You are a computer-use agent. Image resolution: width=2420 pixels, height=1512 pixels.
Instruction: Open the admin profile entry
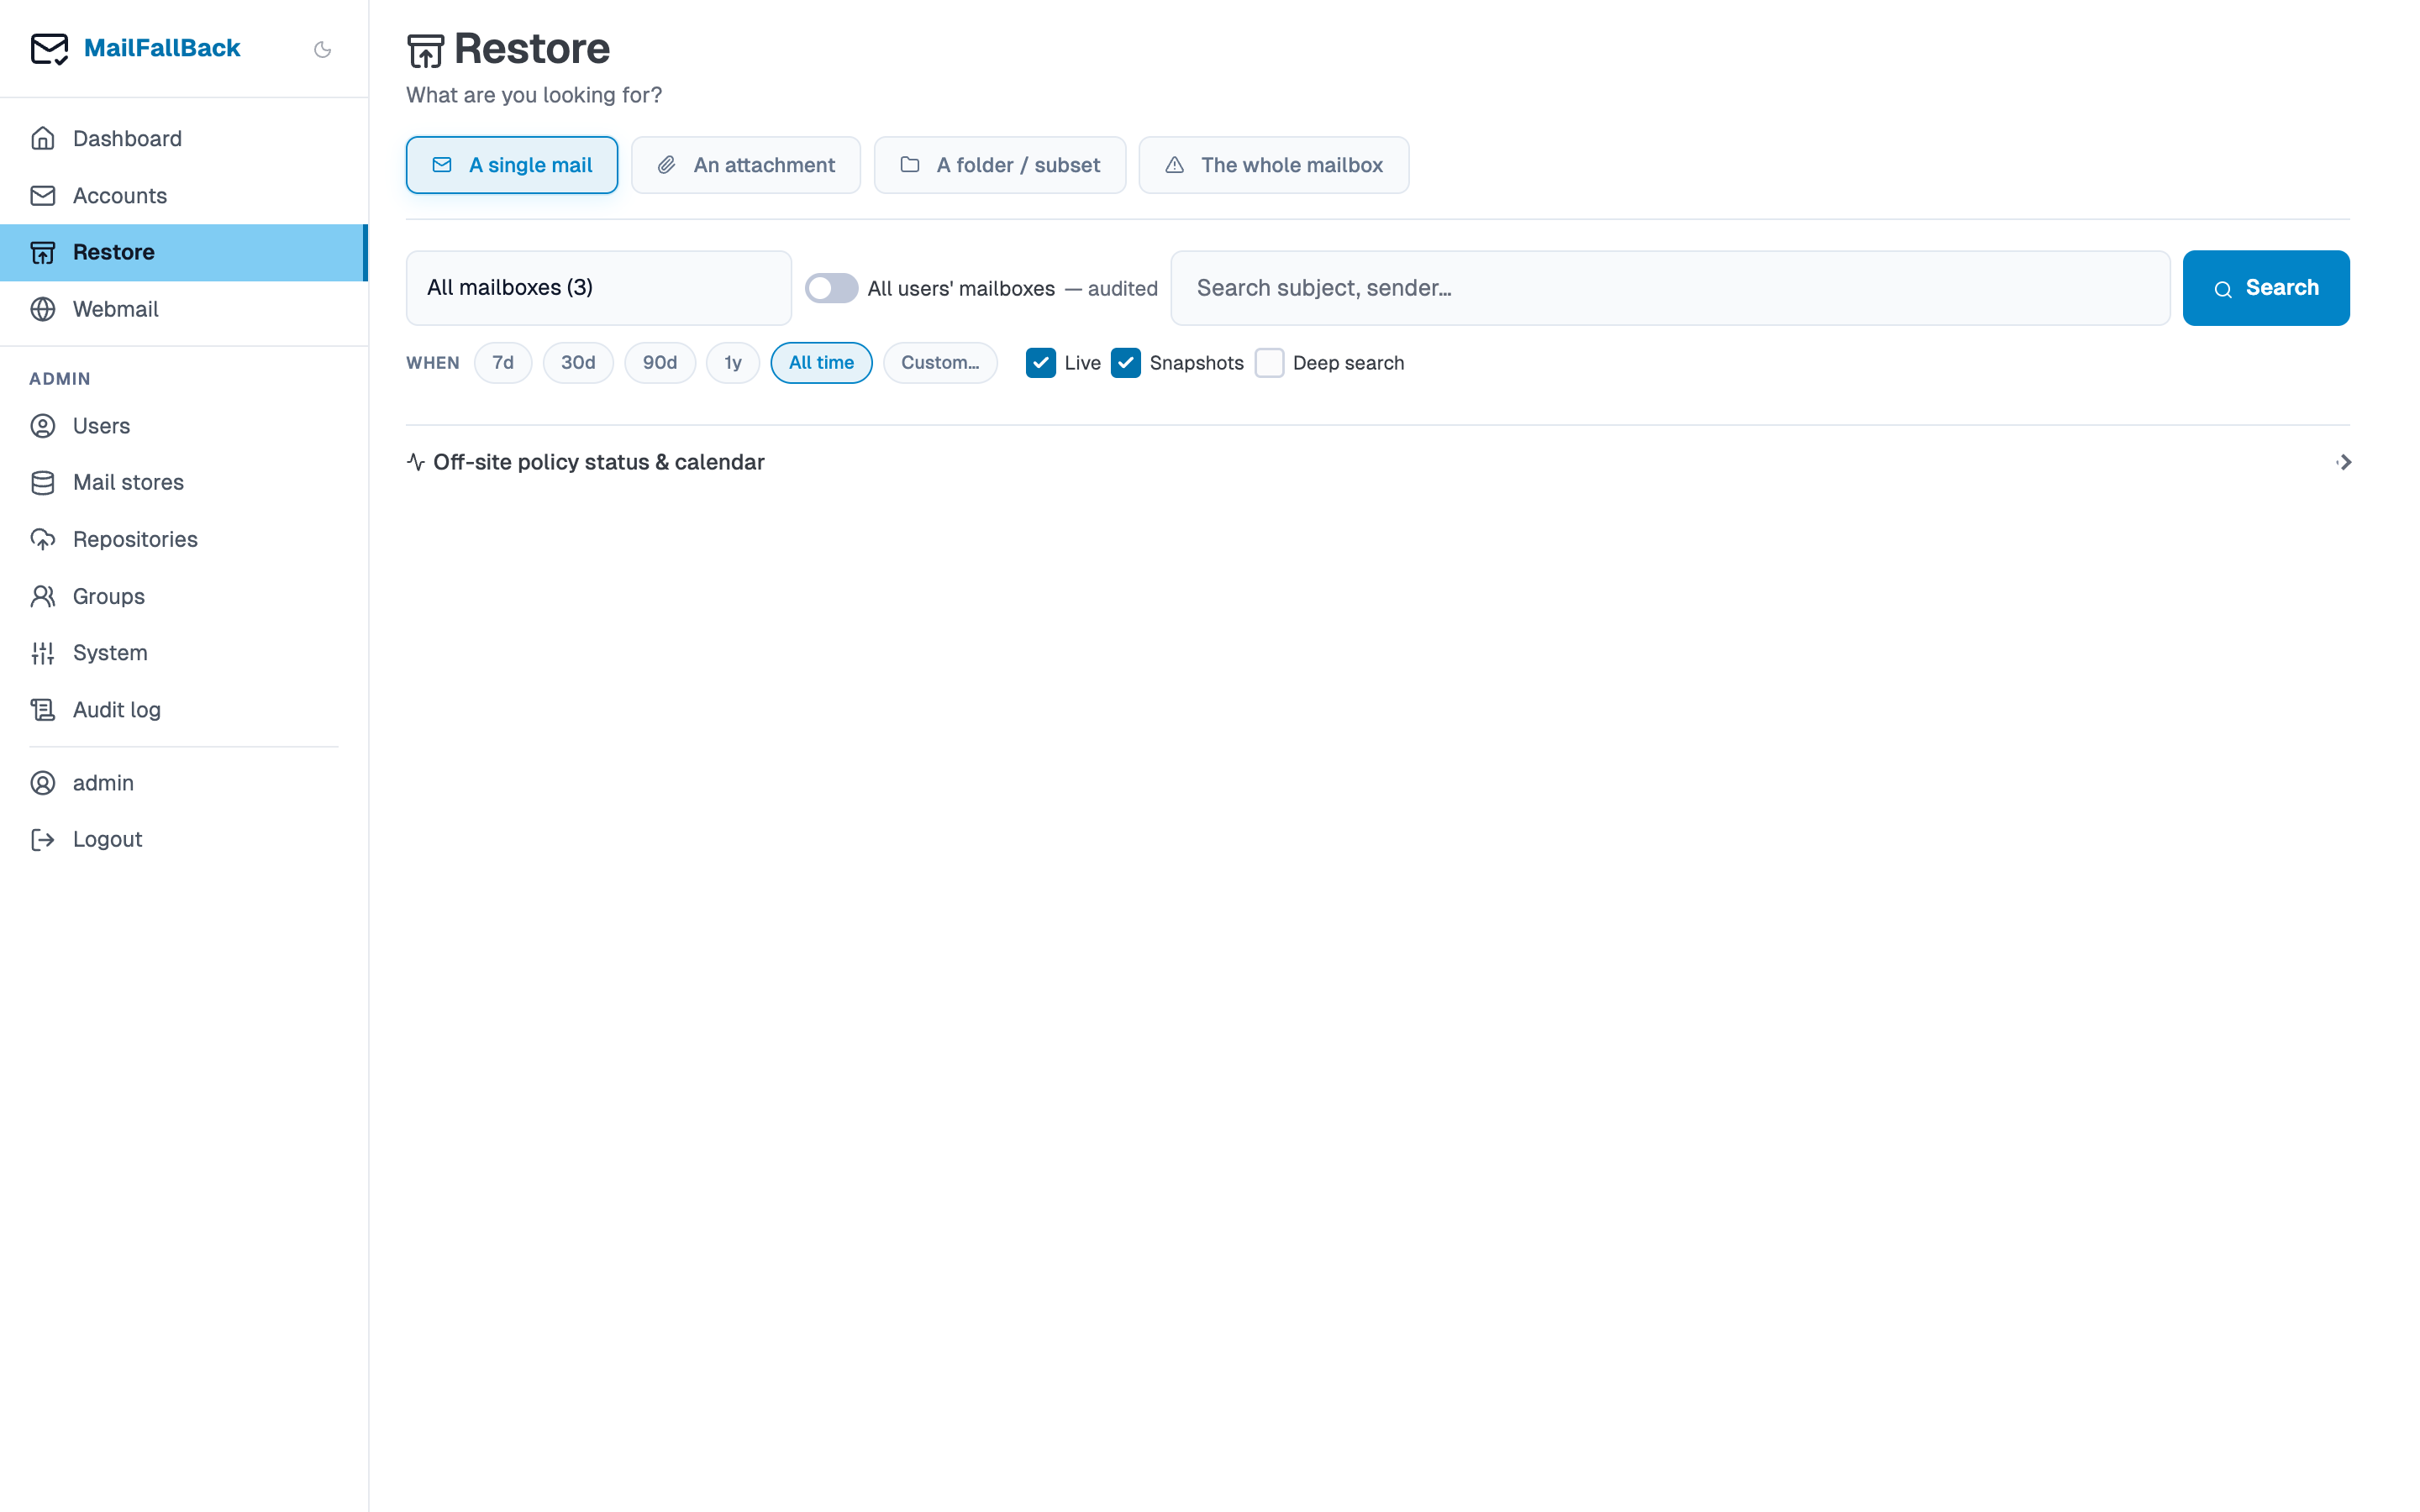click(184, 783)
